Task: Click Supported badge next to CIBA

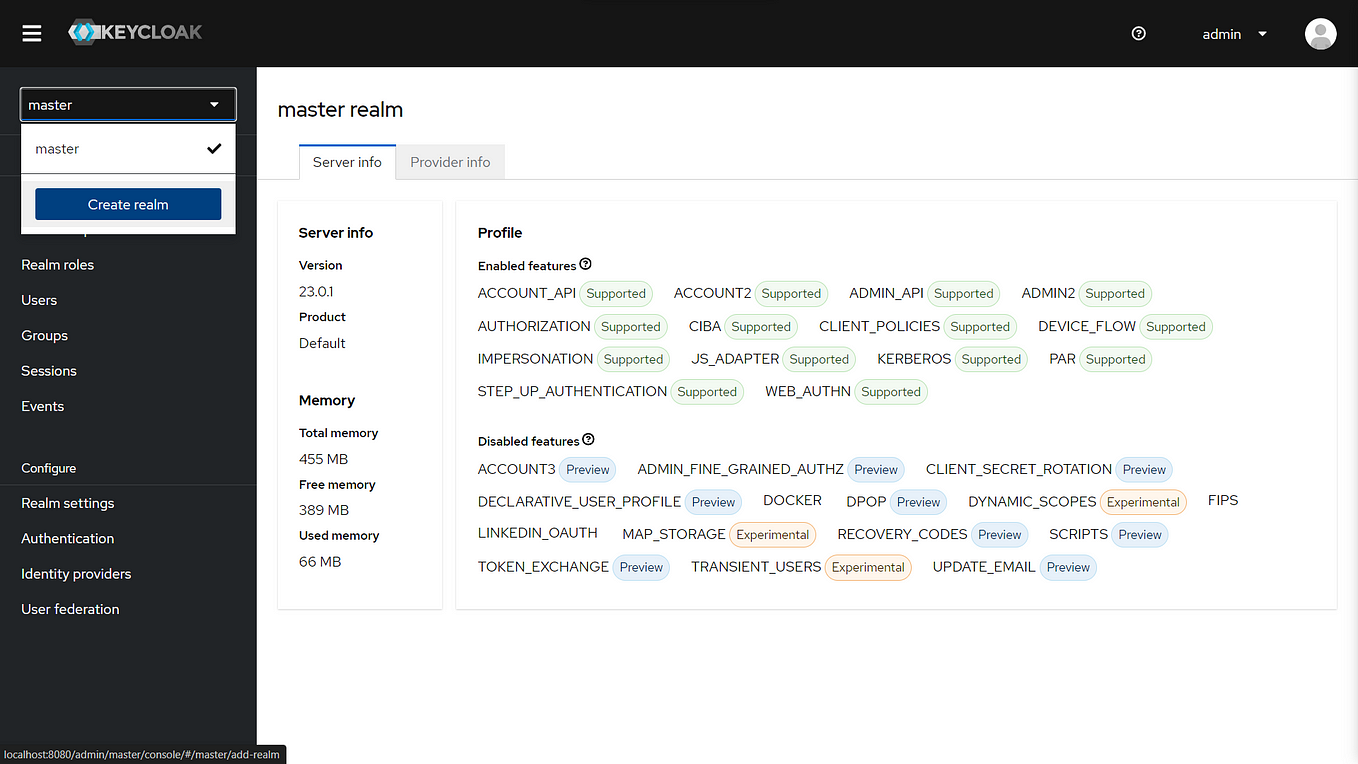Action: pos(761,327)
